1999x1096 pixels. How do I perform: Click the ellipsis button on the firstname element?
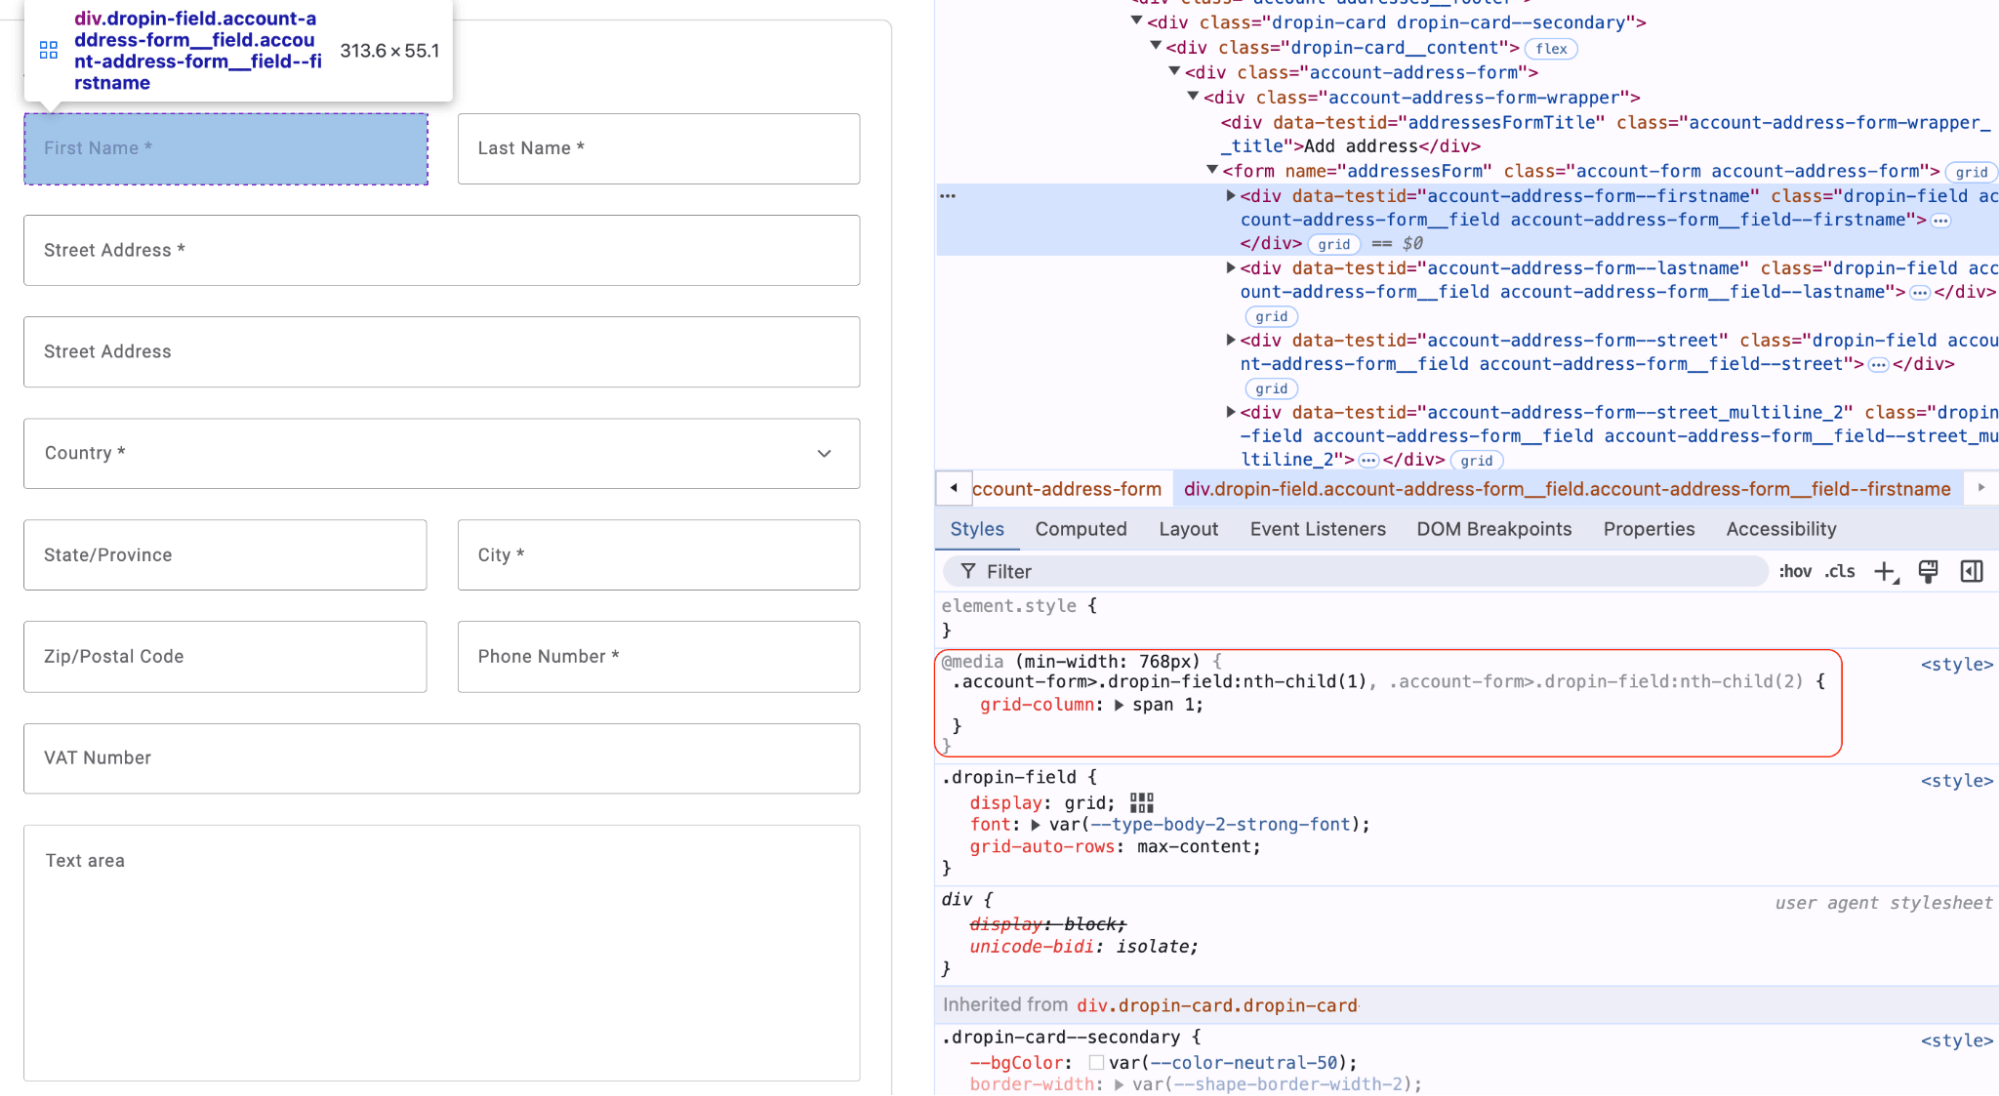(1940, 220)
